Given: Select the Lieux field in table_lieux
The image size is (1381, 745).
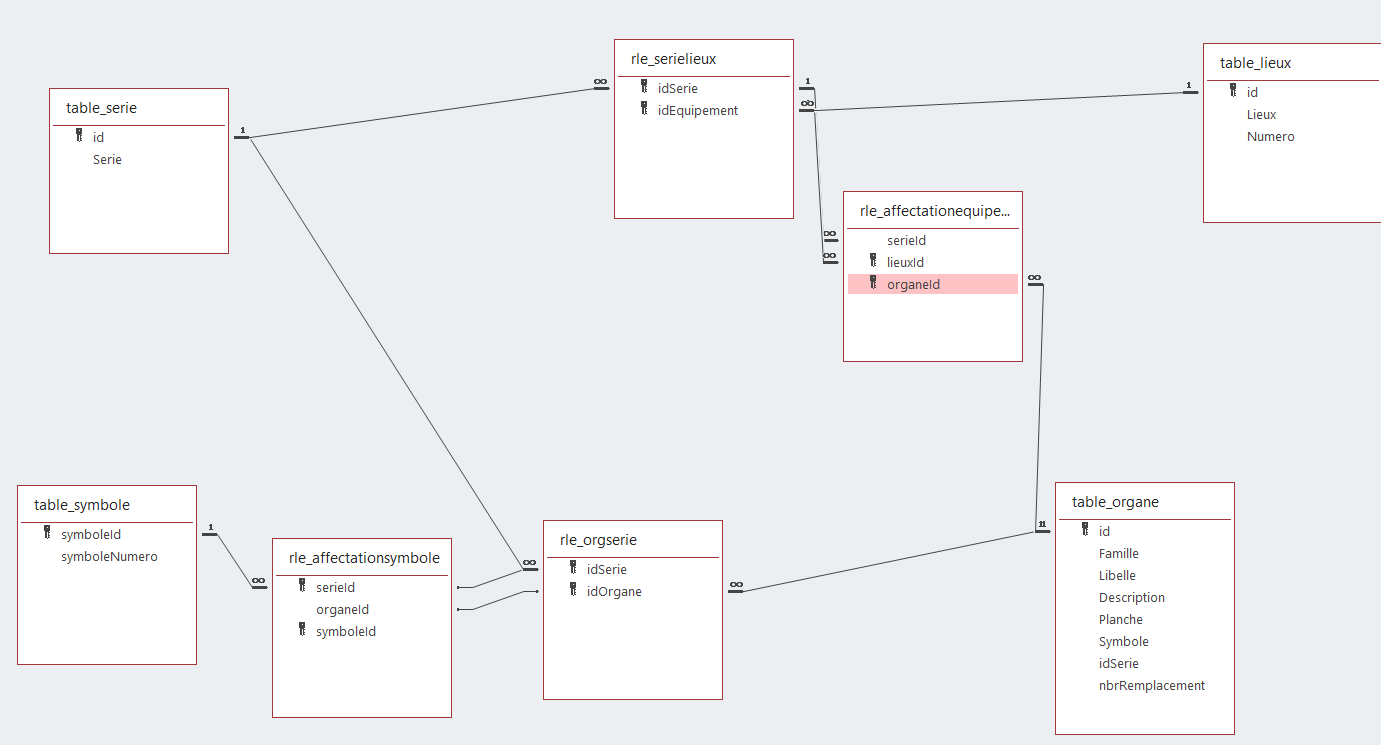Looking at the screenshot, I should (1261, 114).
